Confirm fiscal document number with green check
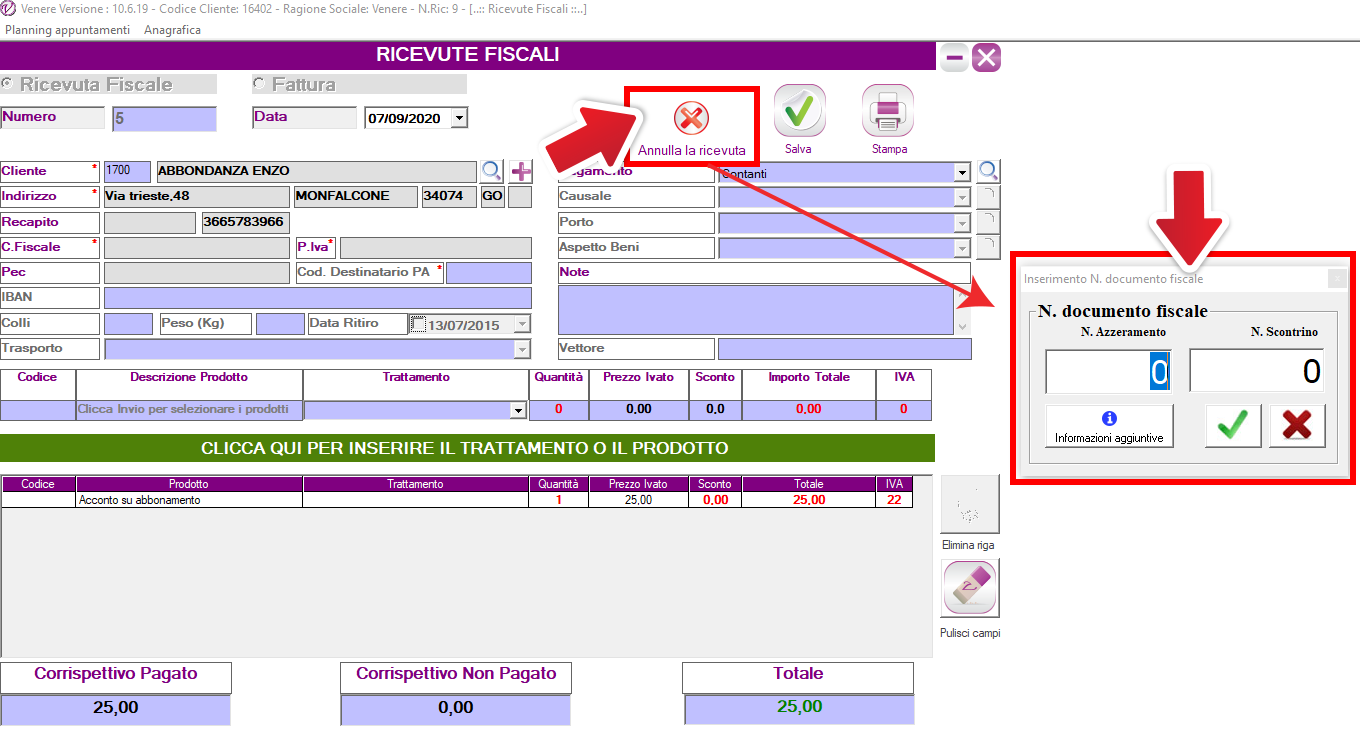This screenshot has height=740, width=1360. click(x=1233, y=426)
